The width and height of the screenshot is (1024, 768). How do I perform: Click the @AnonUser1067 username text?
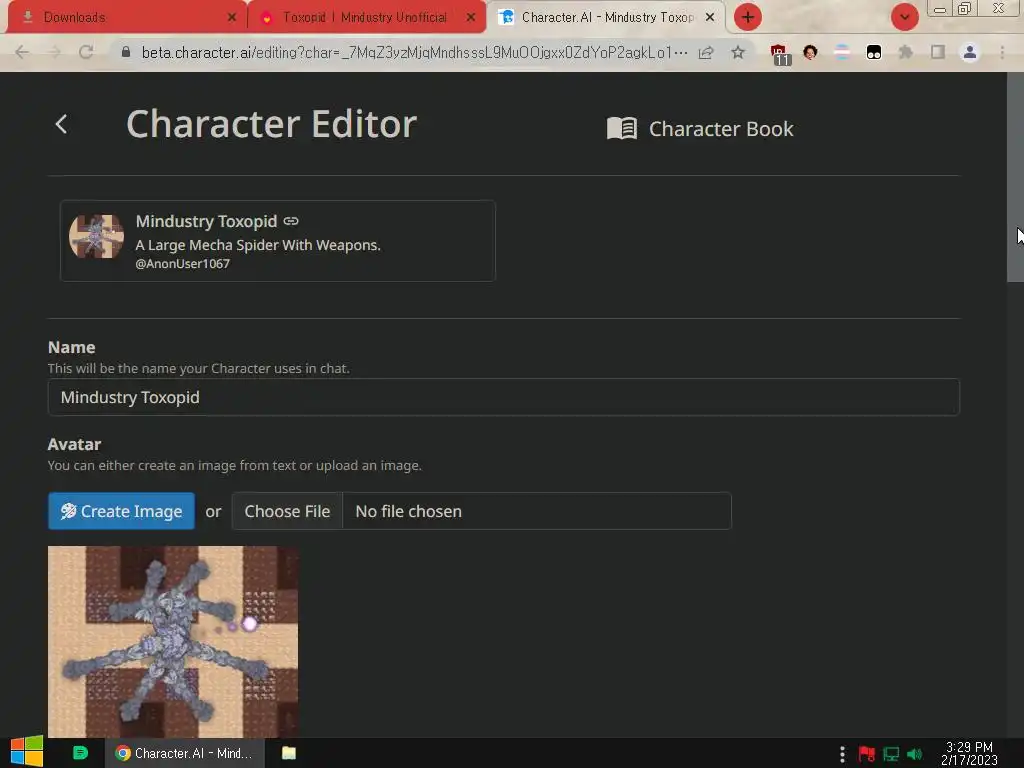coord(182,264)
